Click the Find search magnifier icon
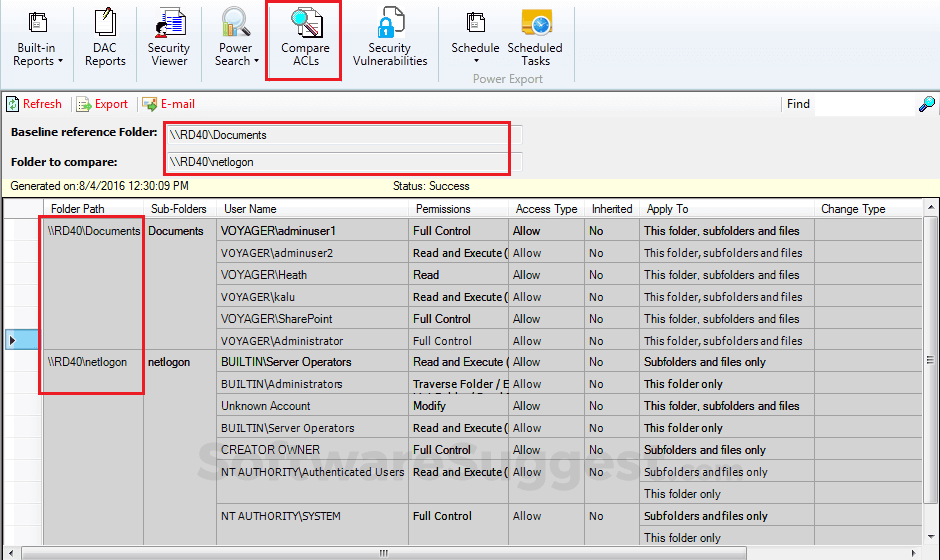 (x=927, y=104)
